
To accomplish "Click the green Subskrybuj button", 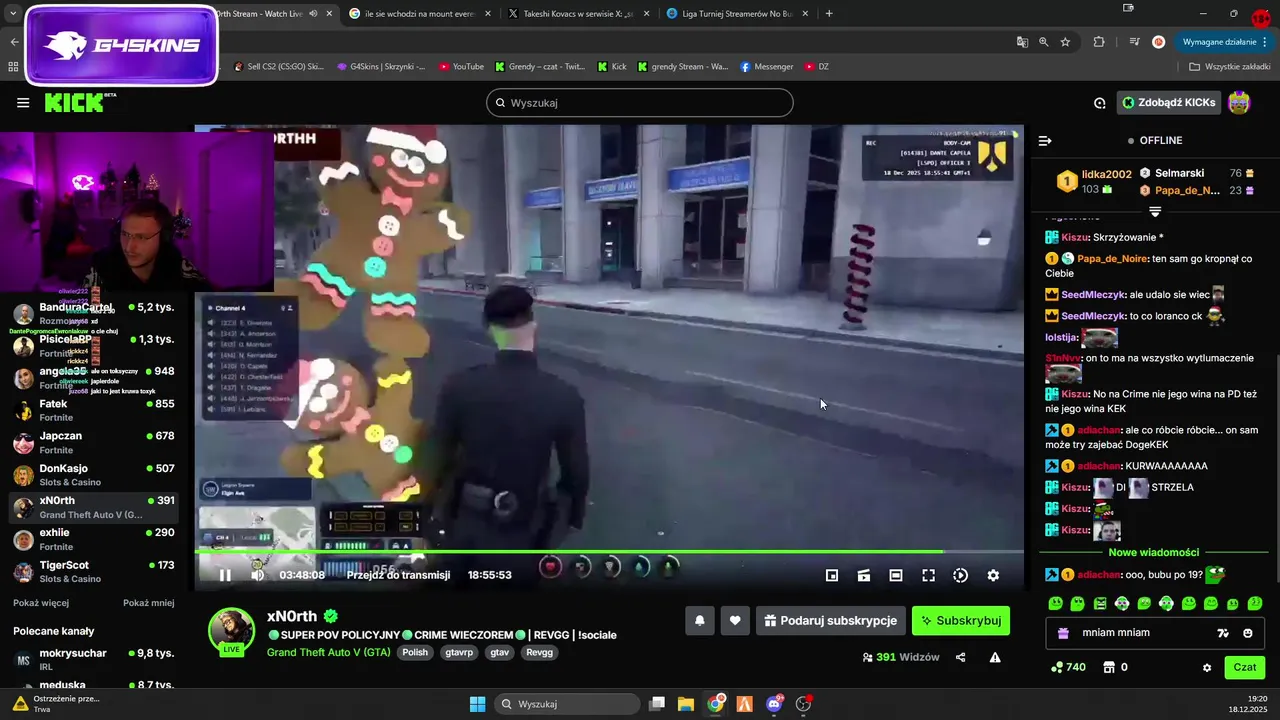I will (x=961, y=621).
